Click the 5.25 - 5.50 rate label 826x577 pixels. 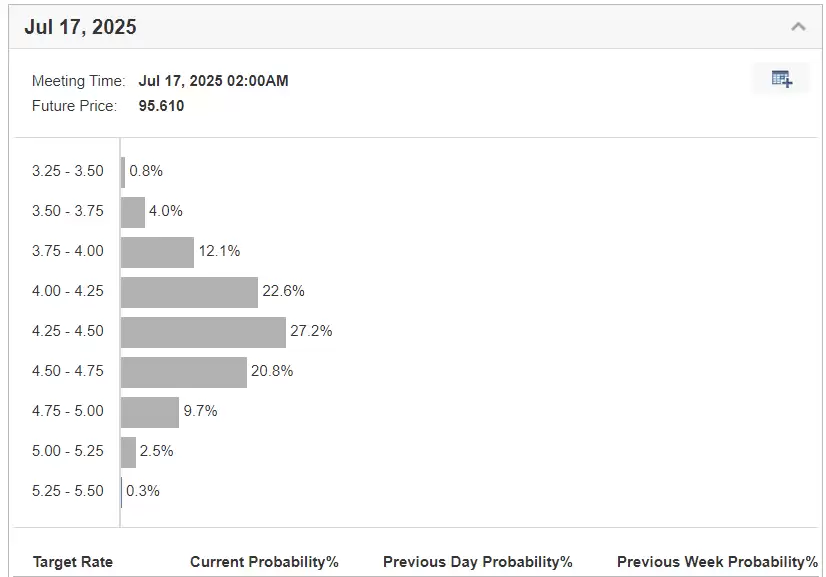click(68, 491)
